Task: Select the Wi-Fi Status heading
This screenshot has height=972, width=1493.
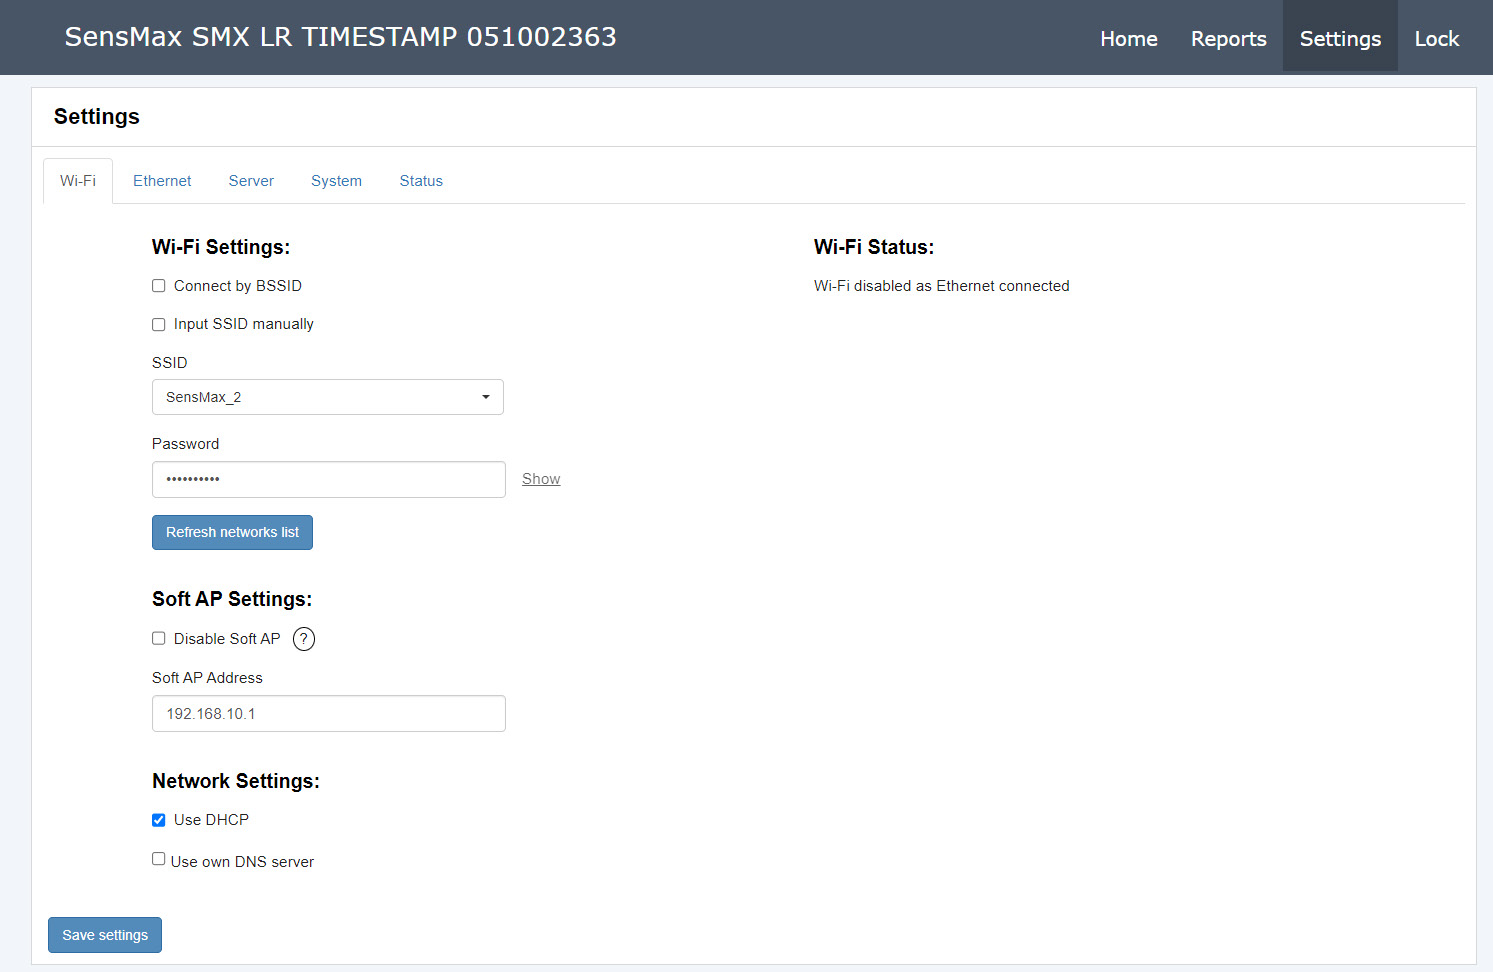Action: (x=874, y=247)
